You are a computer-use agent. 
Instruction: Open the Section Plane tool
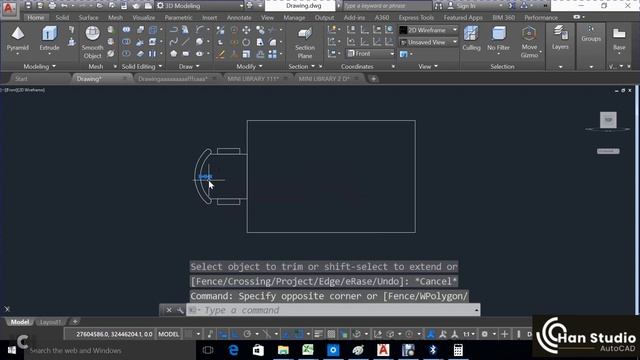point(304,42)
